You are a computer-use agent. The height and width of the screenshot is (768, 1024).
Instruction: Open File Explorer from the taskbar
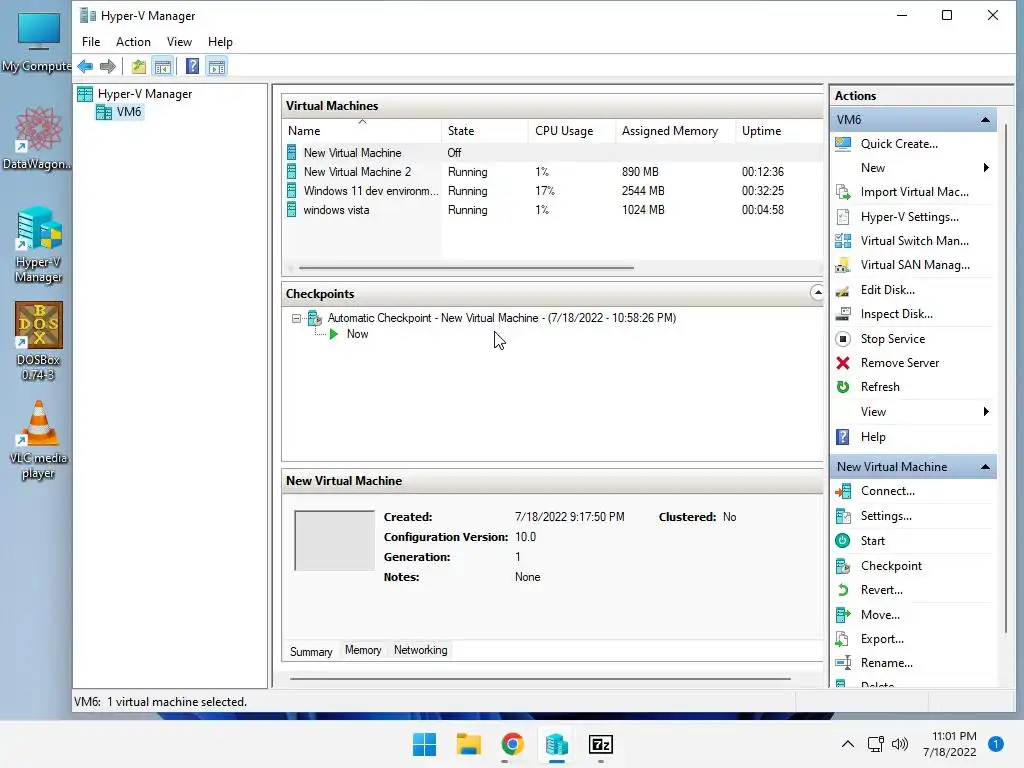click(468, 744)
